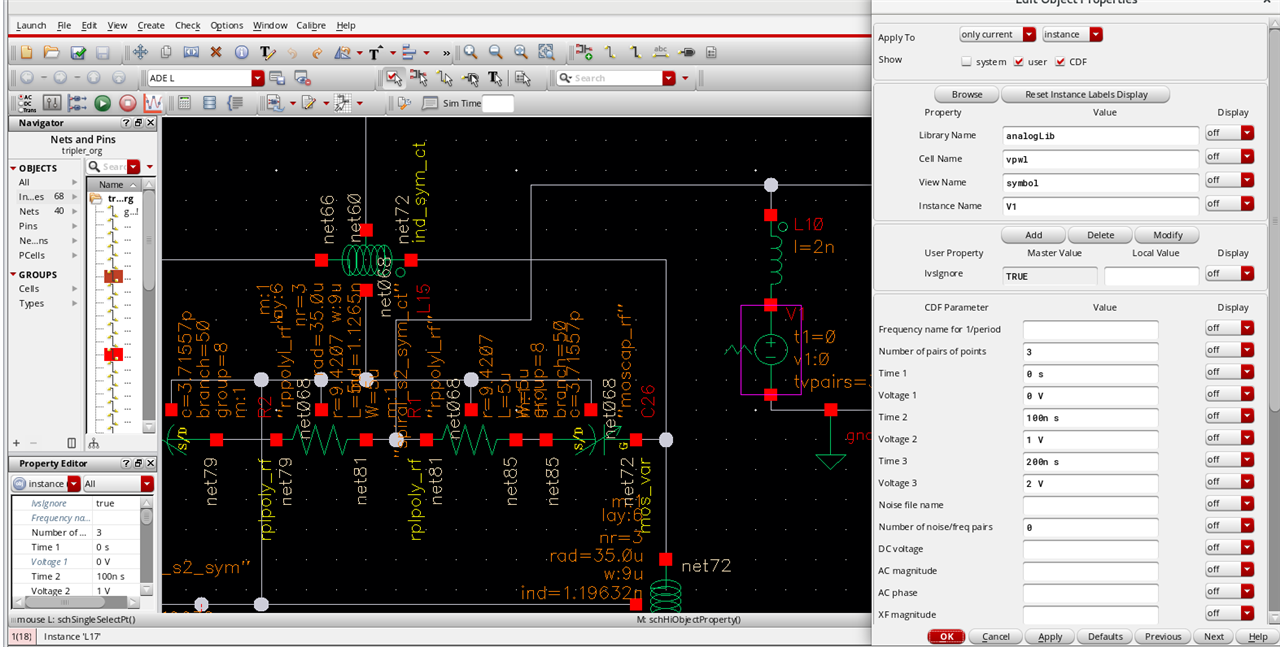Click the speech bubble icon beside Sim Time
Screen dimensions: 1280x647
[x=430, y=103]
